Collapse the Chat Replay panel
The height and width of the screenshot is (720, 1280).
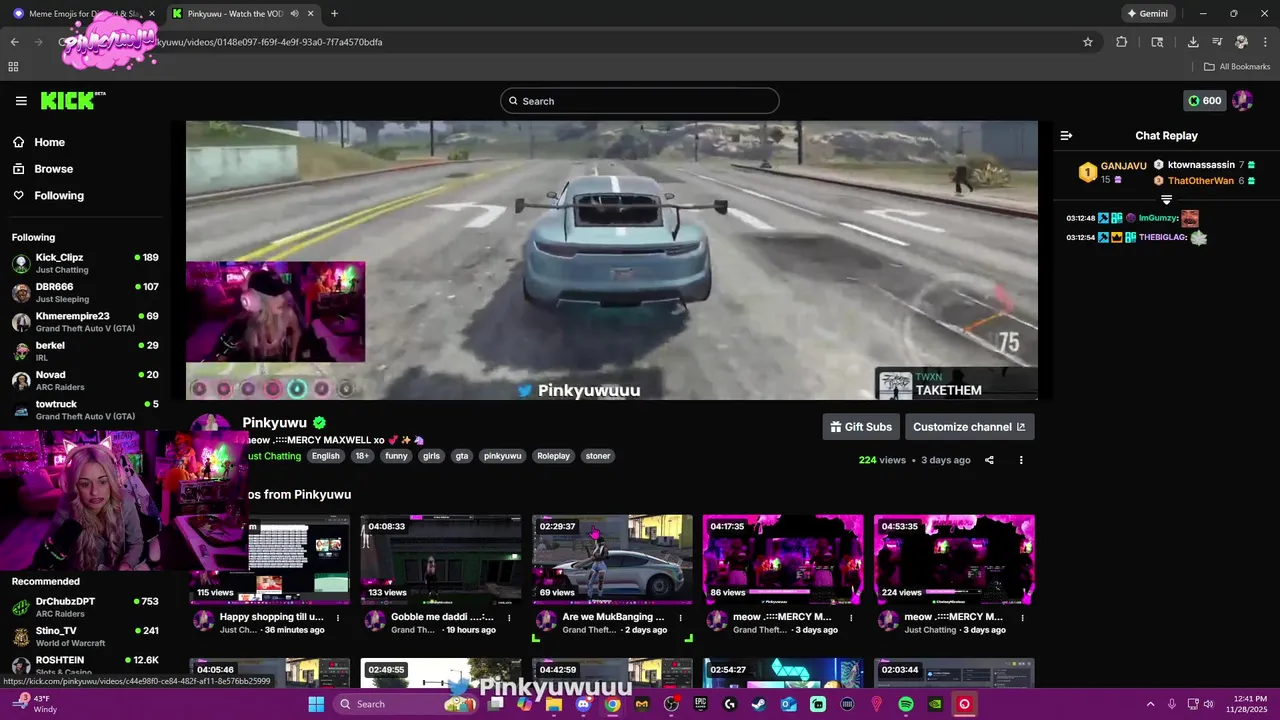coord(1066,136)
